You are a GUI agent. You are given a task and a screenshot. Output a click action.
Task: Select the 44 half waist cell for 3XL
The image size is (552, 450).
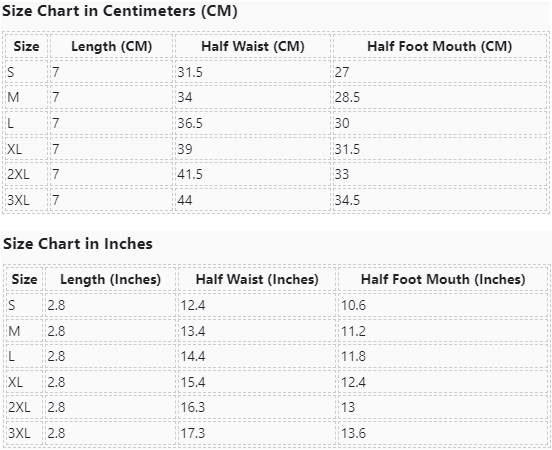pos(253,200)
